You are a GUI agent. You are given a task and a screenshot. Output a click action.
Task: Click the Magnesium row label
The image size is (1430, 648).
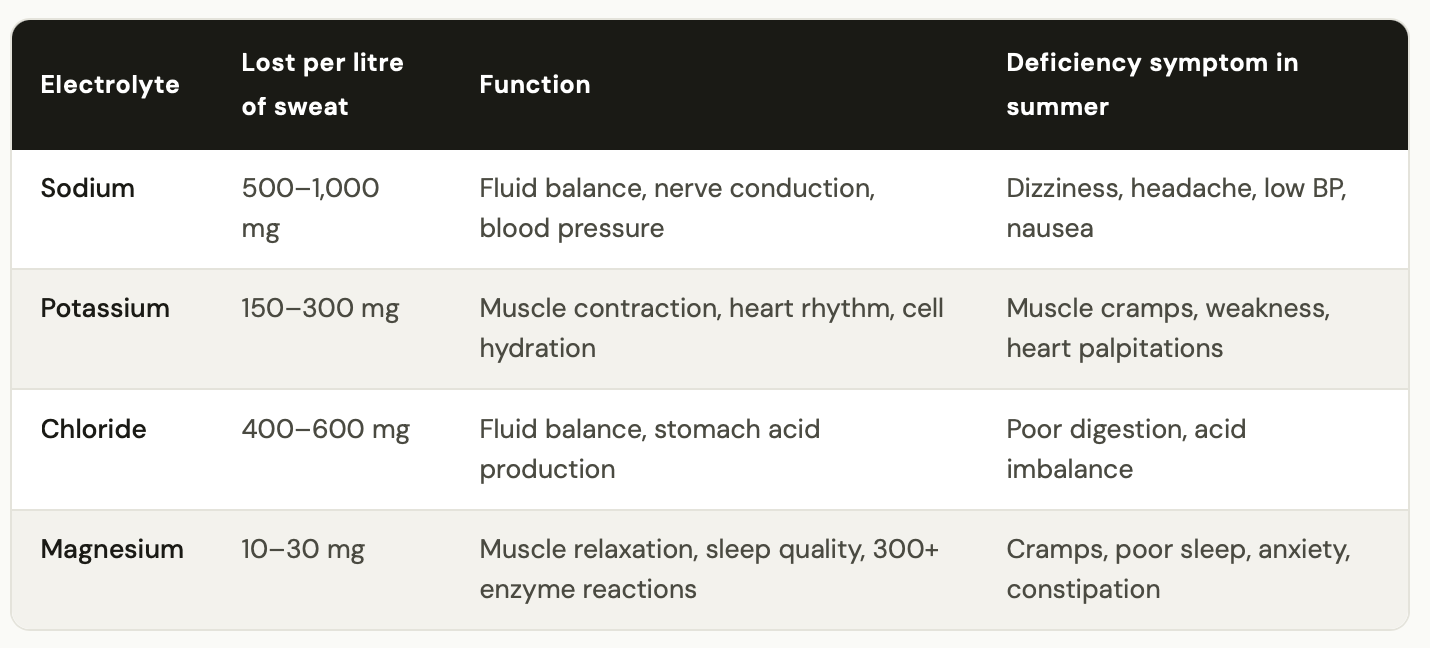[112, 549]
